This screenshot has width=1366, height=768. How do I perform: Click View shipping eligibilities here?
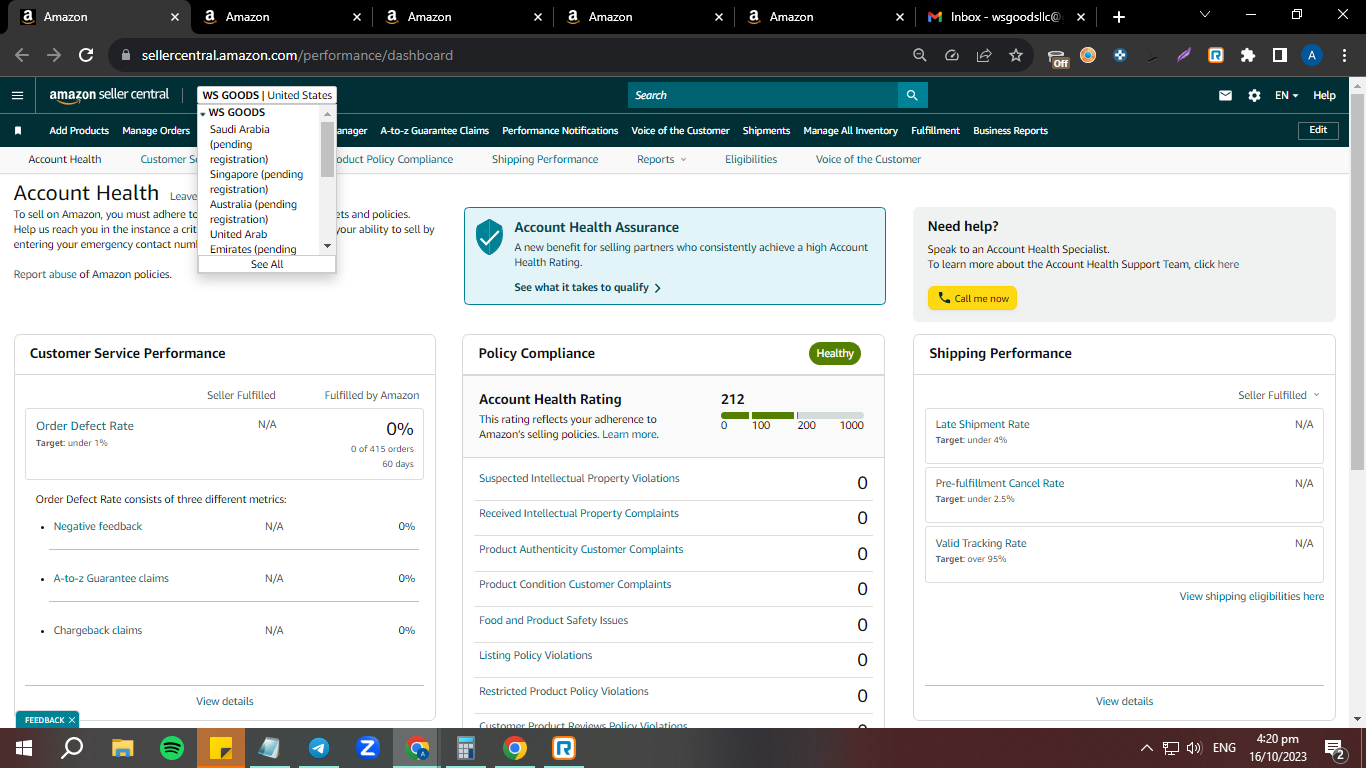(1252, 596)
